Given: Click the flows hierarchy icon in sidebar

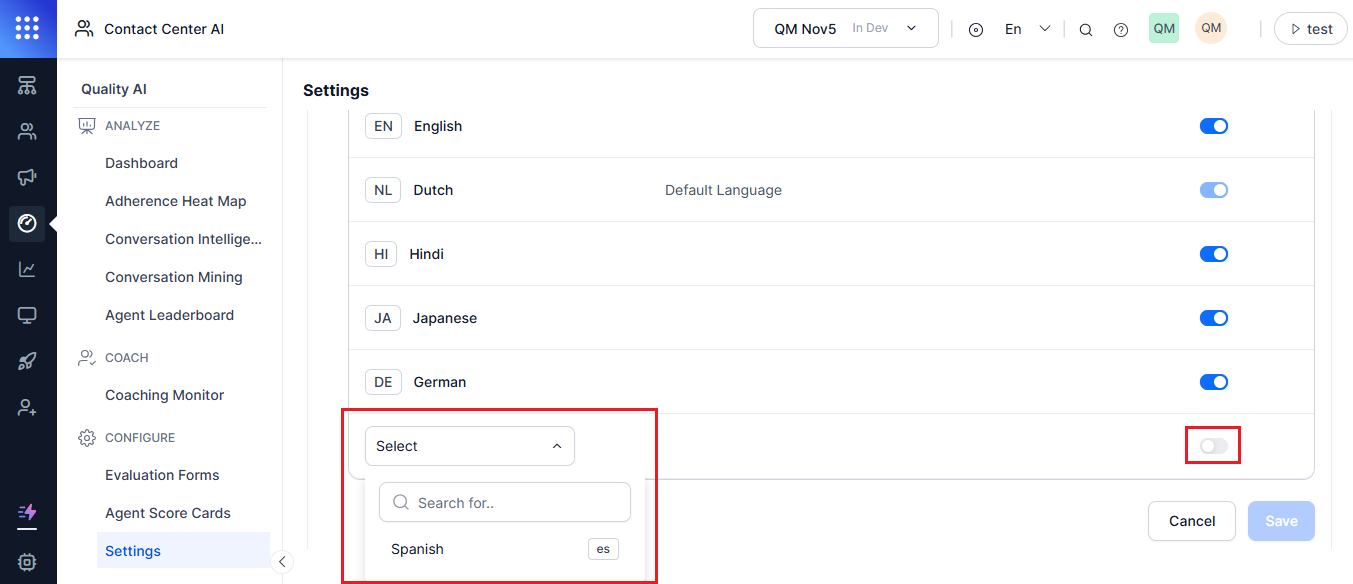Looking at the screenshot, I should pos(27,85).
